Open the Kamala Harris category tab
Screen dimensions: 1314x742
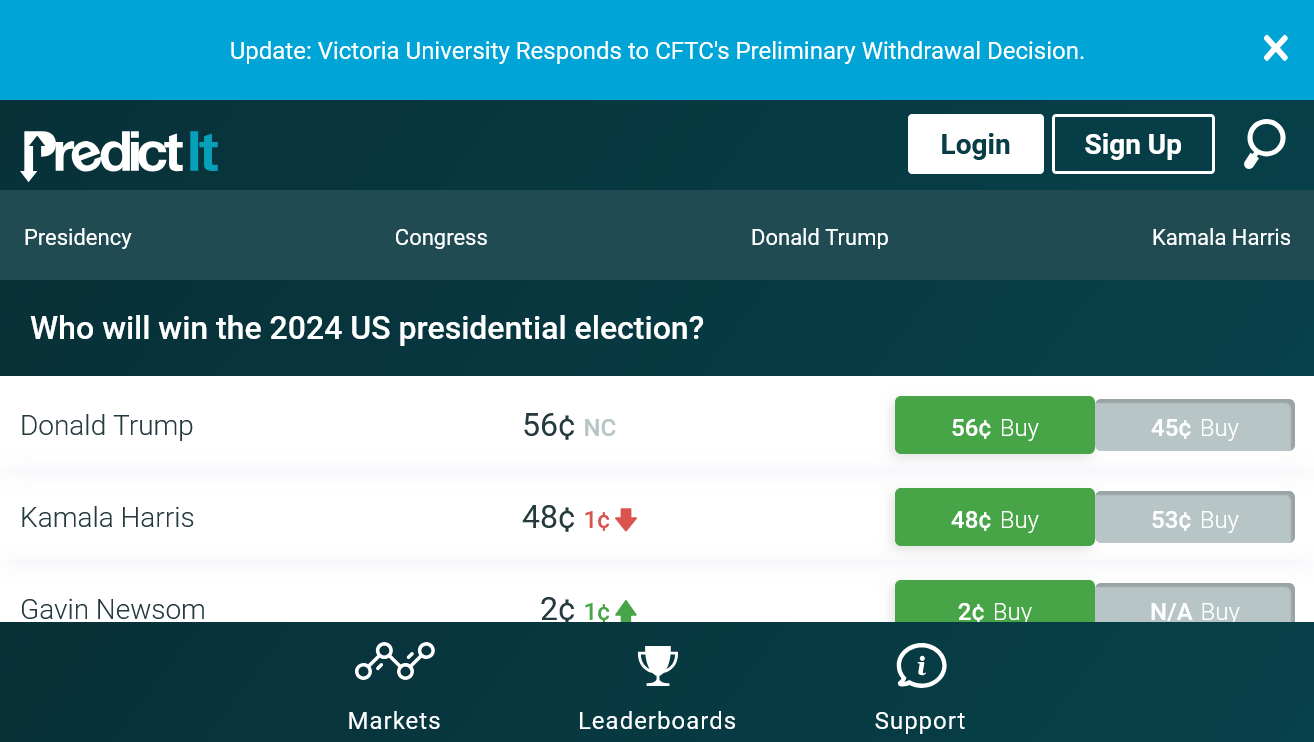(x=1221, y=237)
